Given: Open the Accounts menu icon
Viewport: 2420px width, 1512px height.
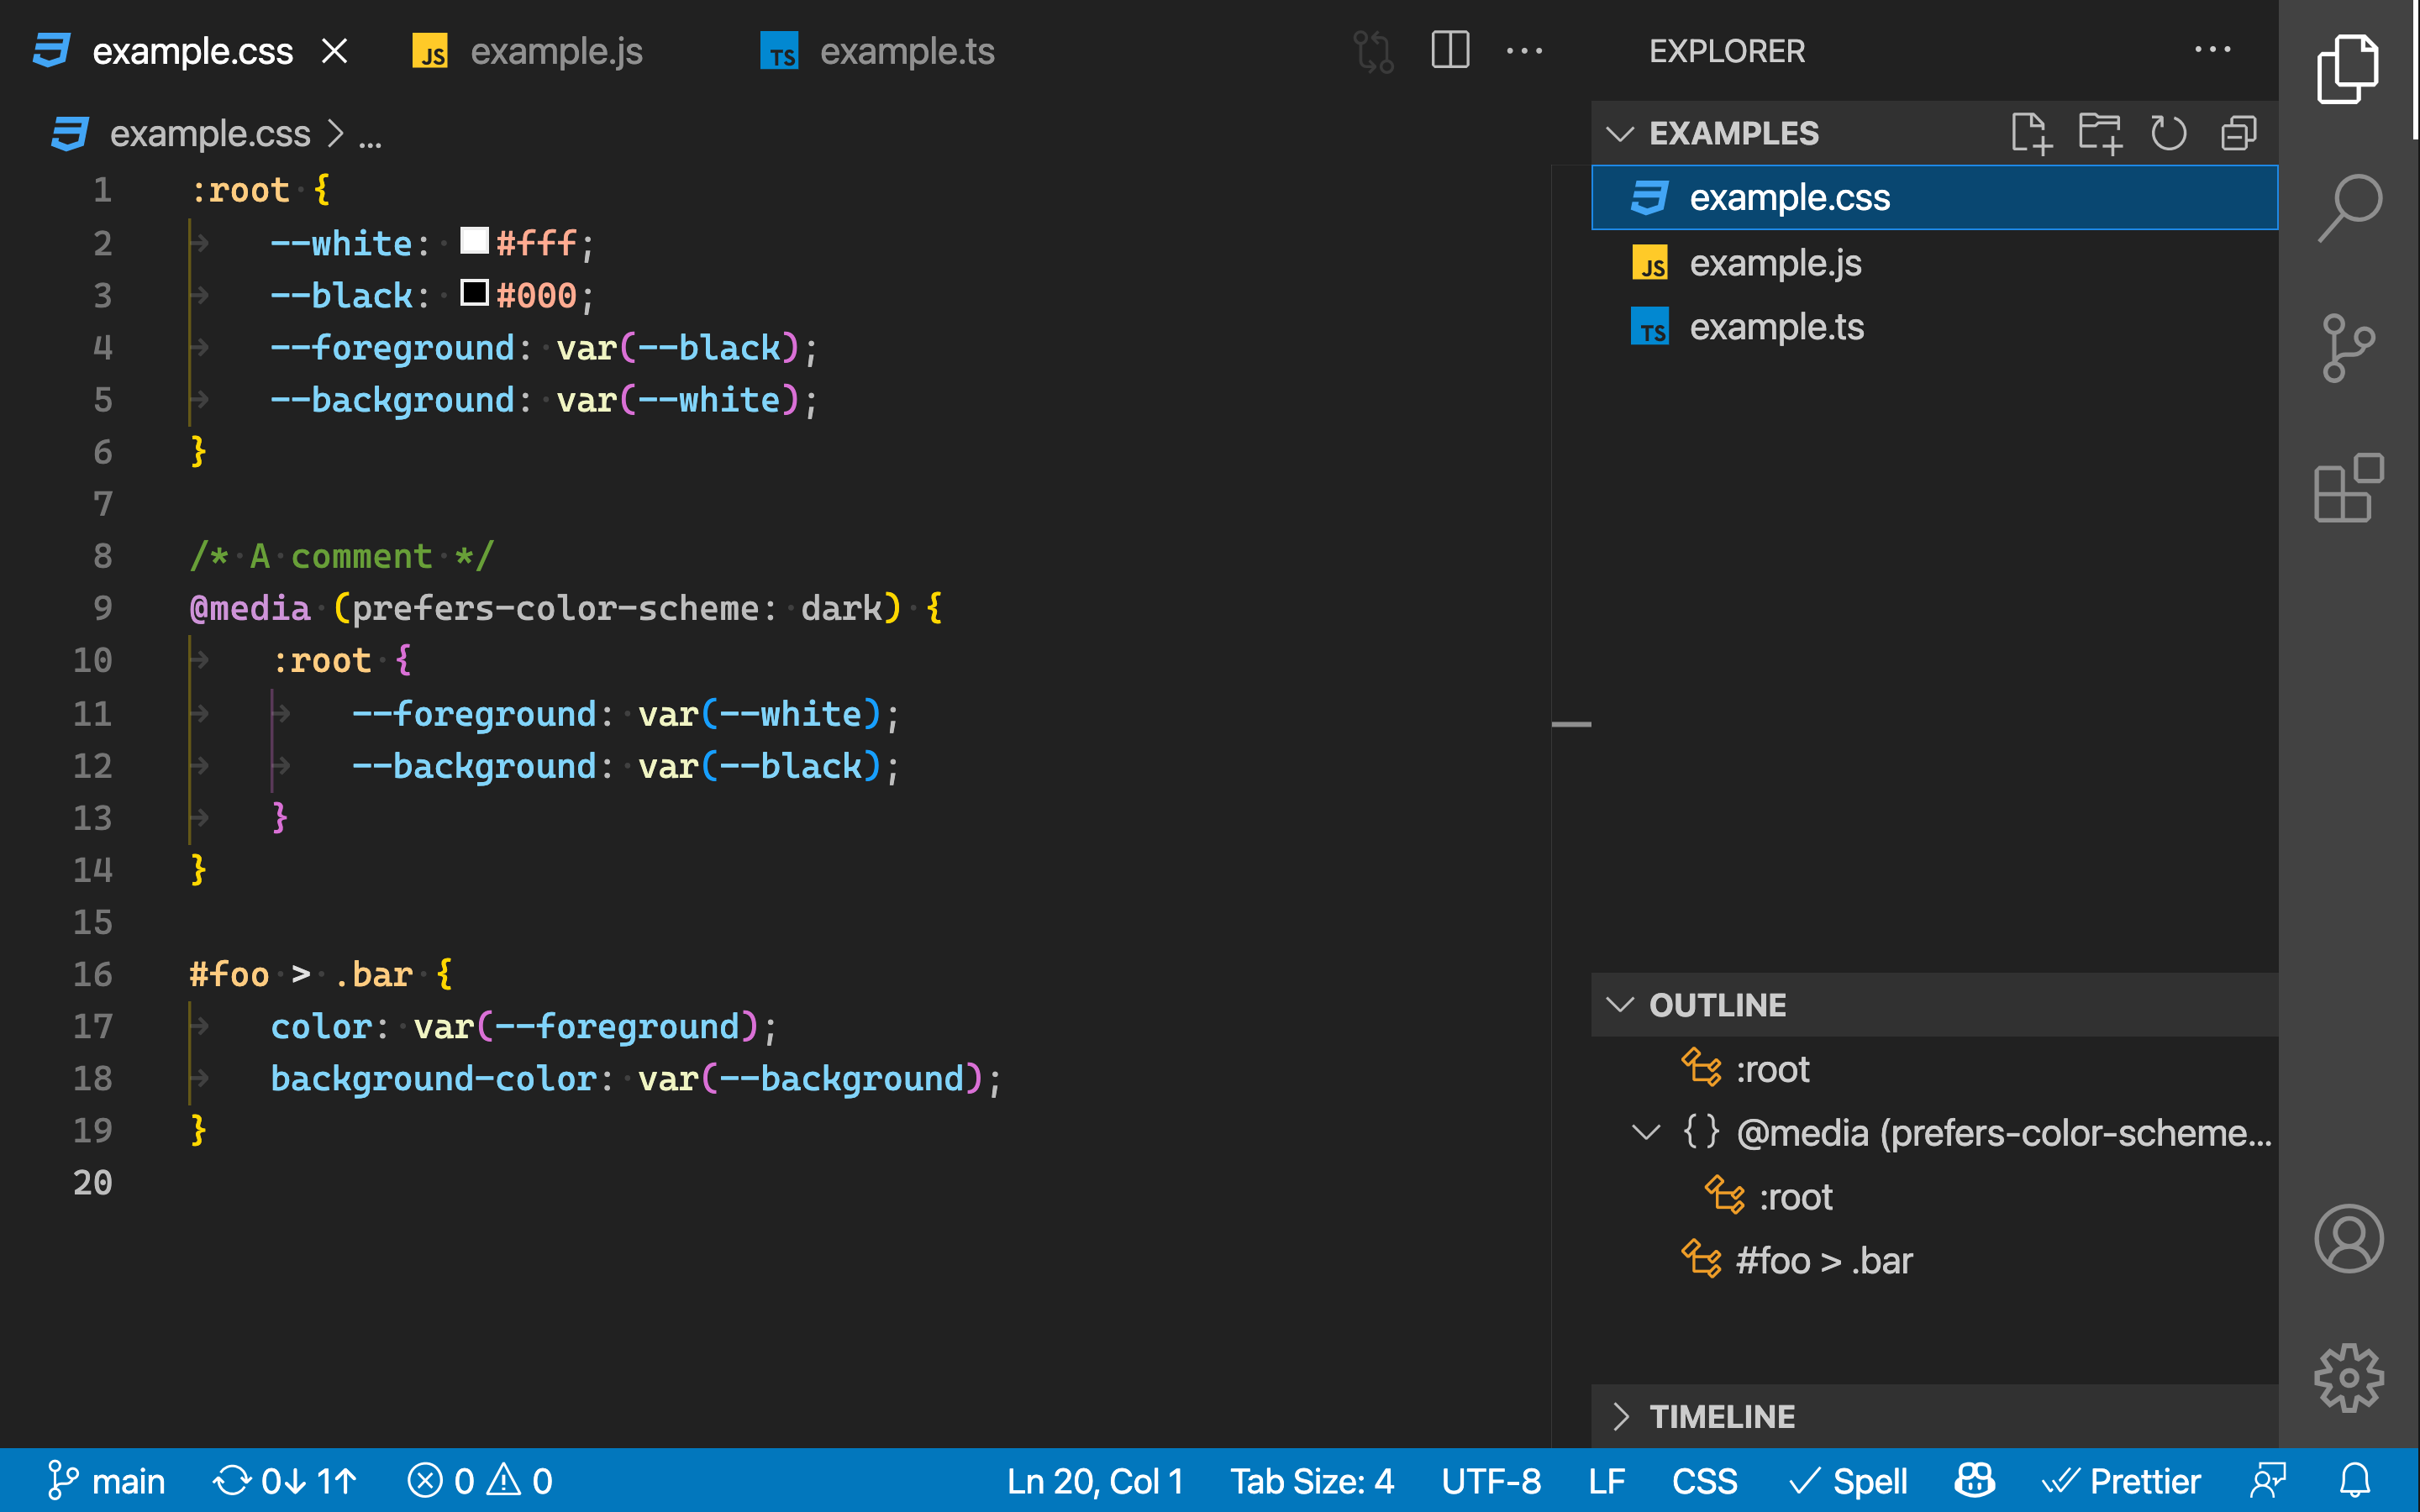Looking at the screenshot, I should [2348, 1238].
